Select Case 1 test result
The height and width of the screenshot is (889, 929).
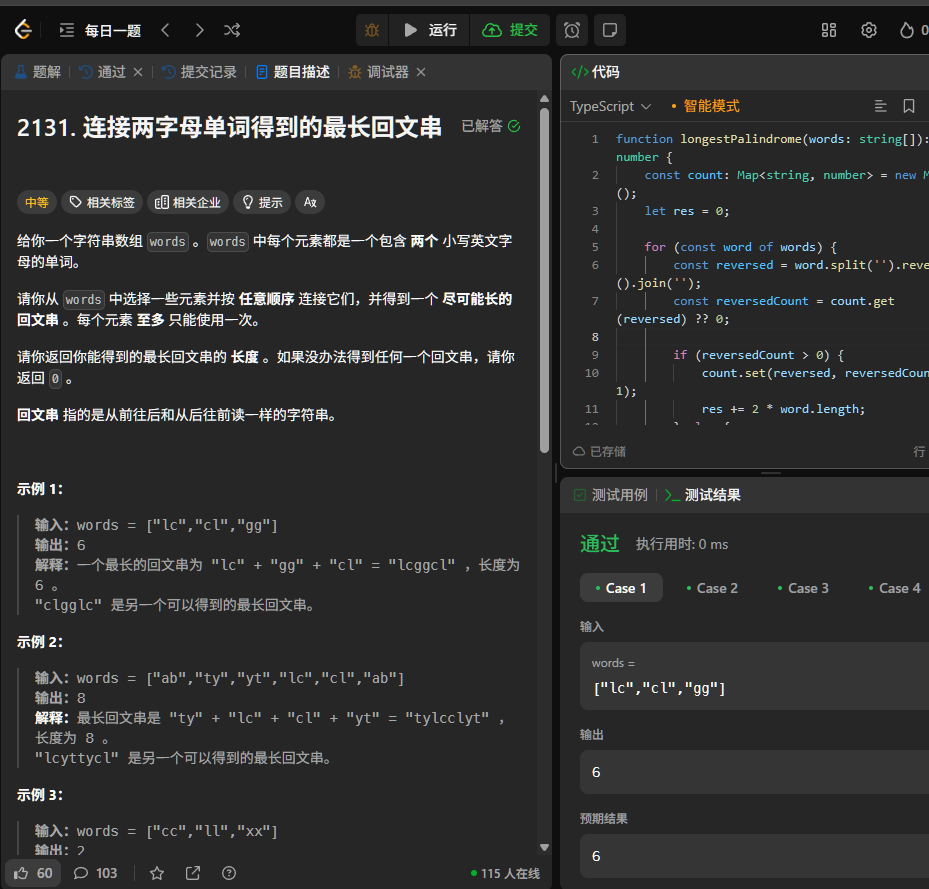(621, 588)
